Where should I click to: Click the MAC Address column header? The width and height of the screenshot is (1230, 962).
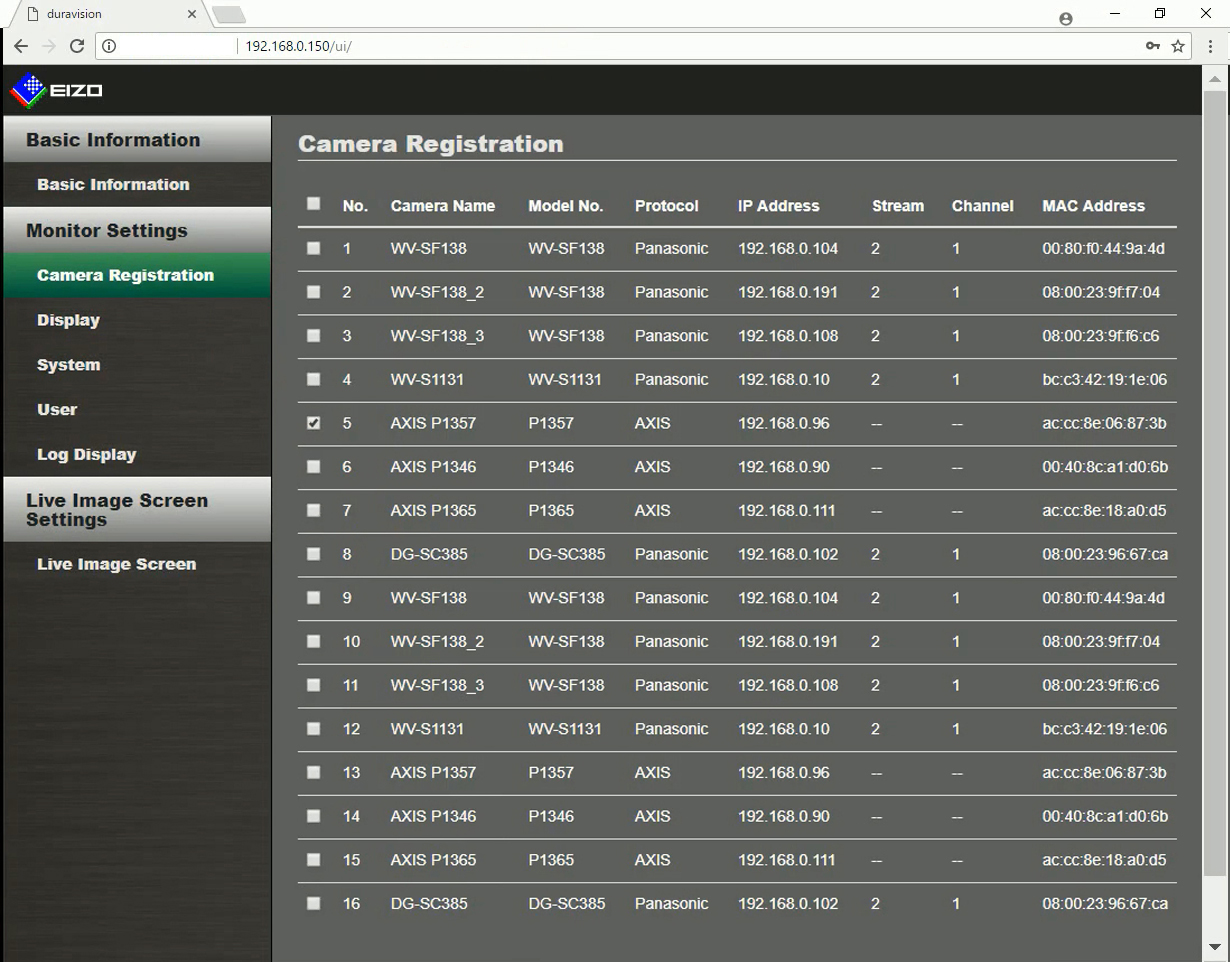click(x=1093, y=206)
